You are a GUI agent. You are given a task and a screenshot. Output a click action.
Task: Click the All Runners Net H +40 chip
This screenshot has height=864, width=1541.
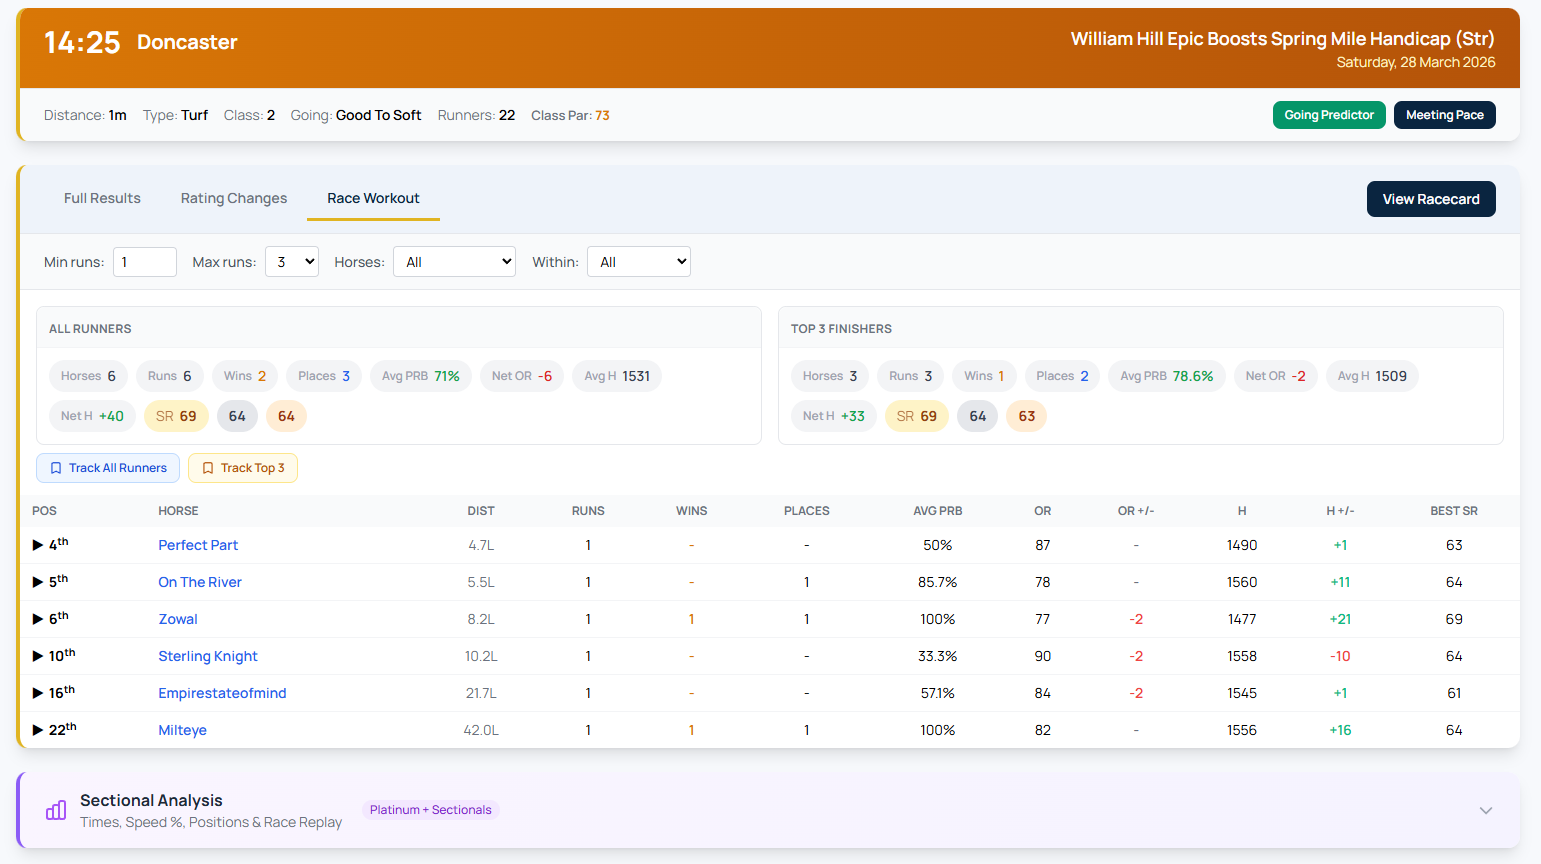coord(92,416)
